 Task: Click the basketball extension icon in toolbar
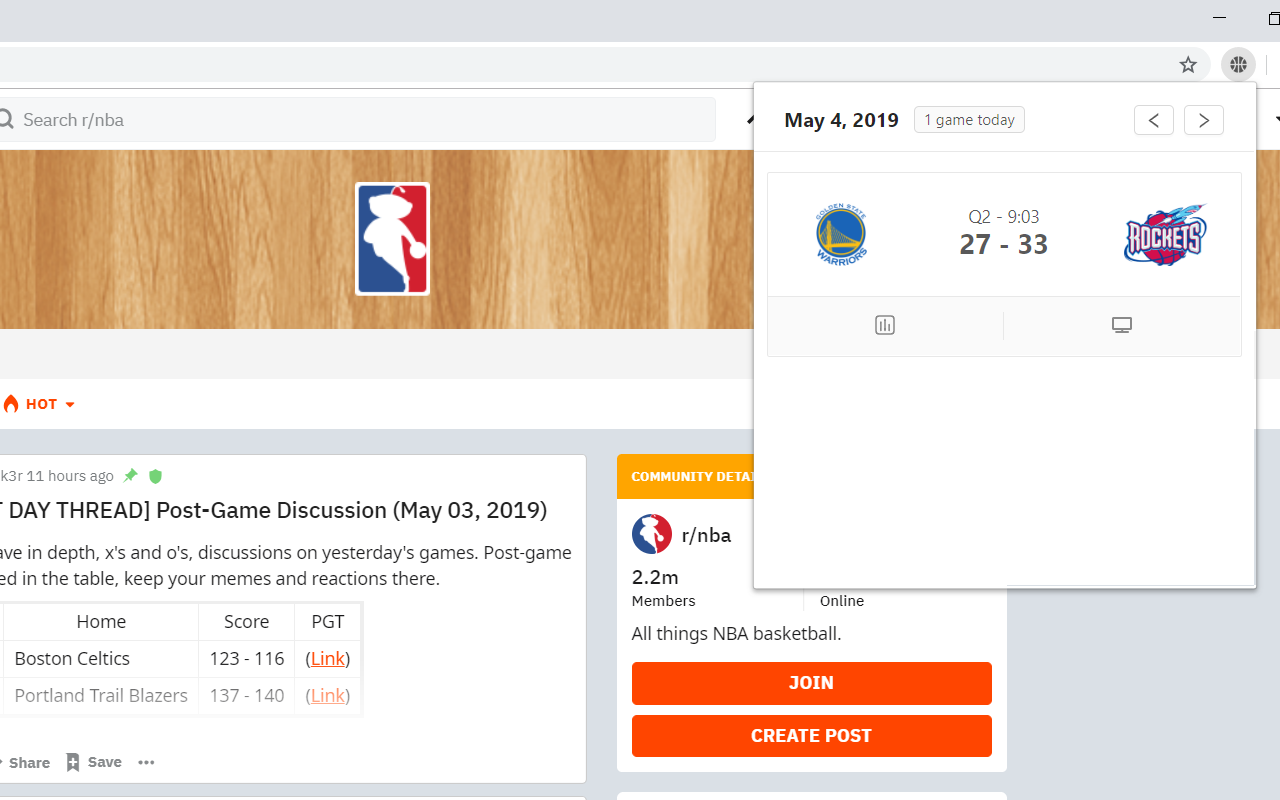(1238, 65)
